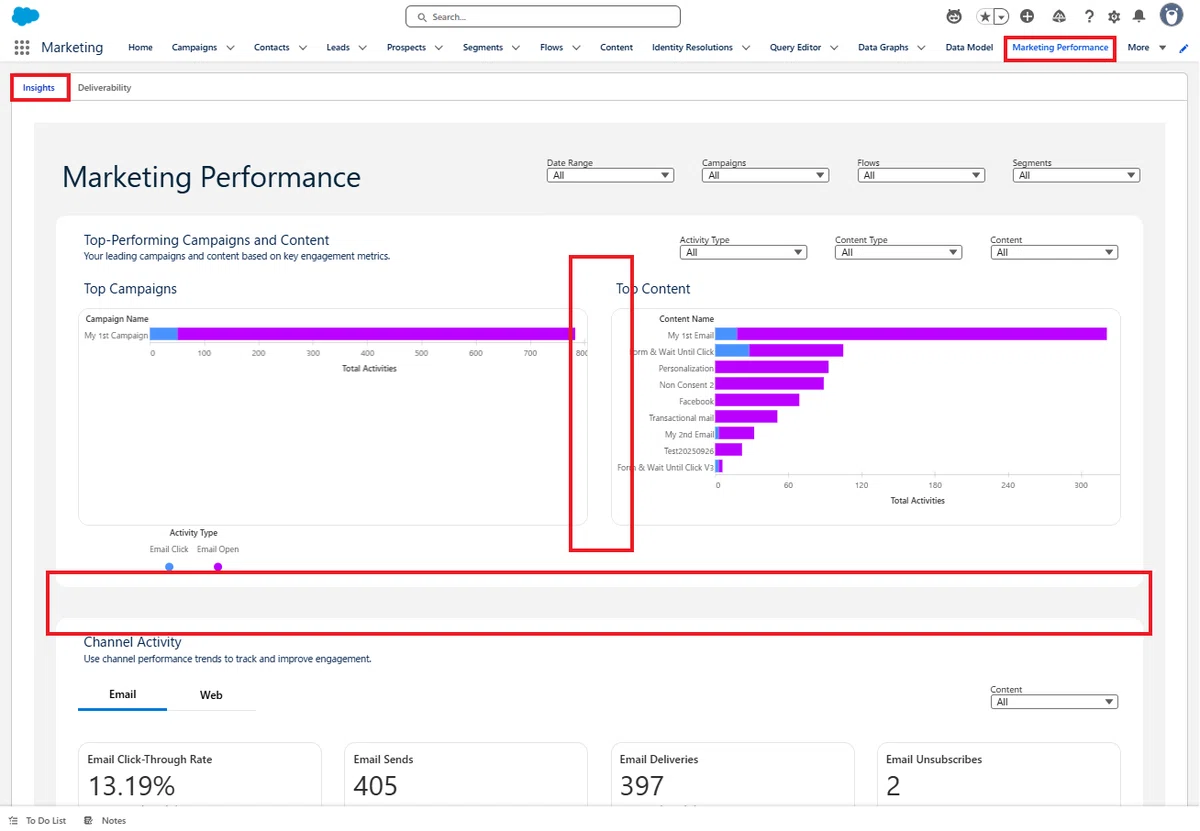Screen dimensions: 1200x831
Task: Select the Web channel tab
Action: 211,694
